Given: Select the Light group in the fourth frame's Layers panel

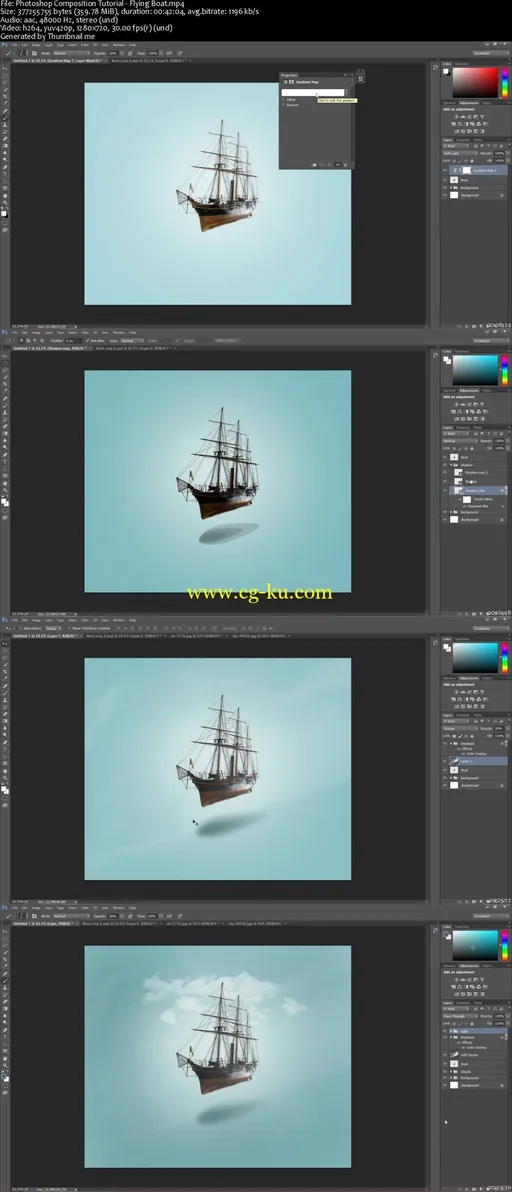Looking at the screenshot, I should (x=479, y=1031).
